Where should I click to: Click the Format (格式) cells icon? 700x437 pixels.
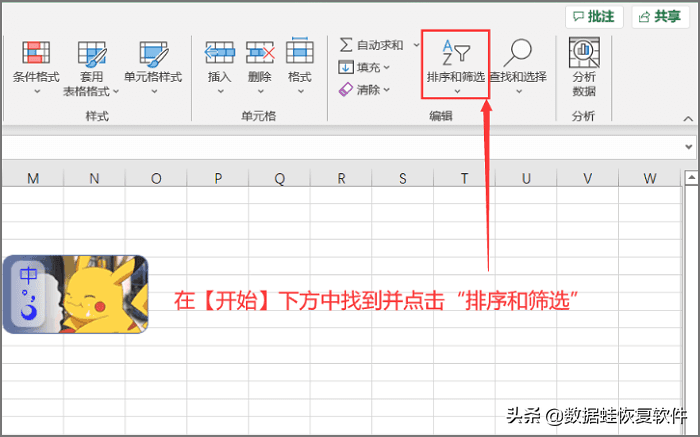coord(300,50)
